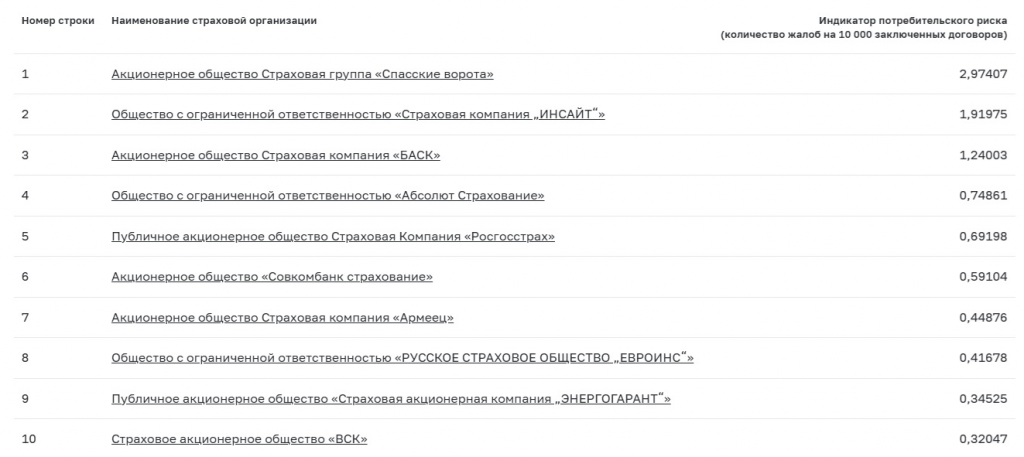Click the «Наименование страховой организации» column header
Viewport: 1024px width, 457px height.
point(214,21)
